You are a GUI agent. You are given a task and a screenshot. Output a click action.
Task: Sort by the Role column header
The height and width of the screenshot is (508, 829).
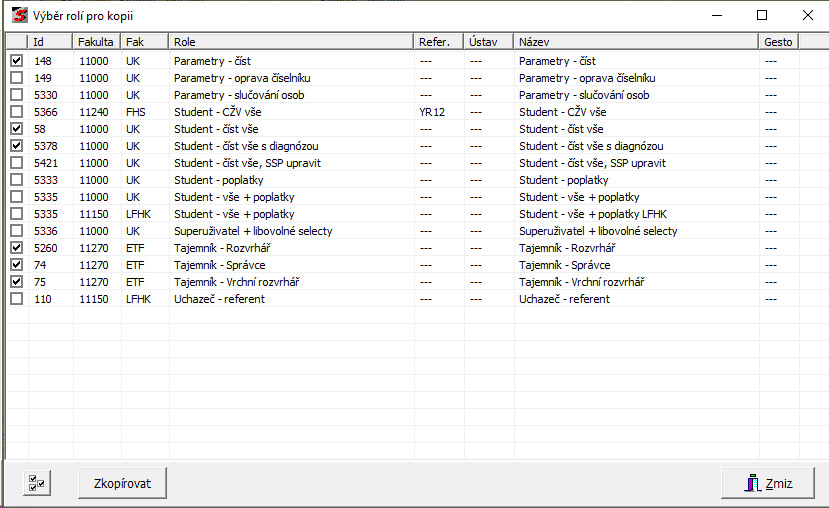click(290, 42)
